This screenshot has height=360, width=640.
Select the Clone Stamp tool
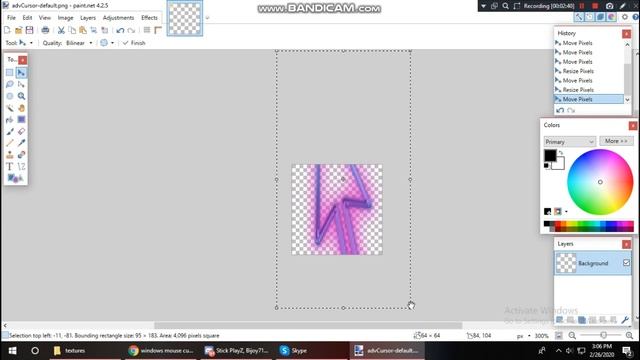coord(9,155)
